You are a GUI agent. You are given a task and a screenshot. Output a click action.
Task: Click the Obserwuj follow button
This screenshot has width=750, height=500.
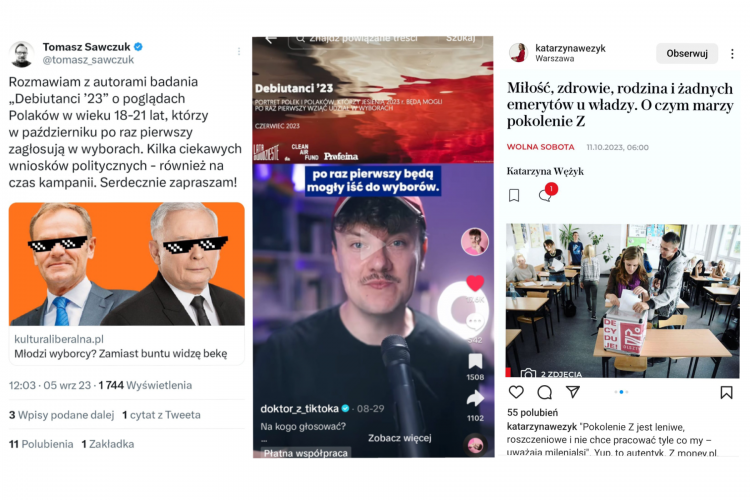coord(687,54)
